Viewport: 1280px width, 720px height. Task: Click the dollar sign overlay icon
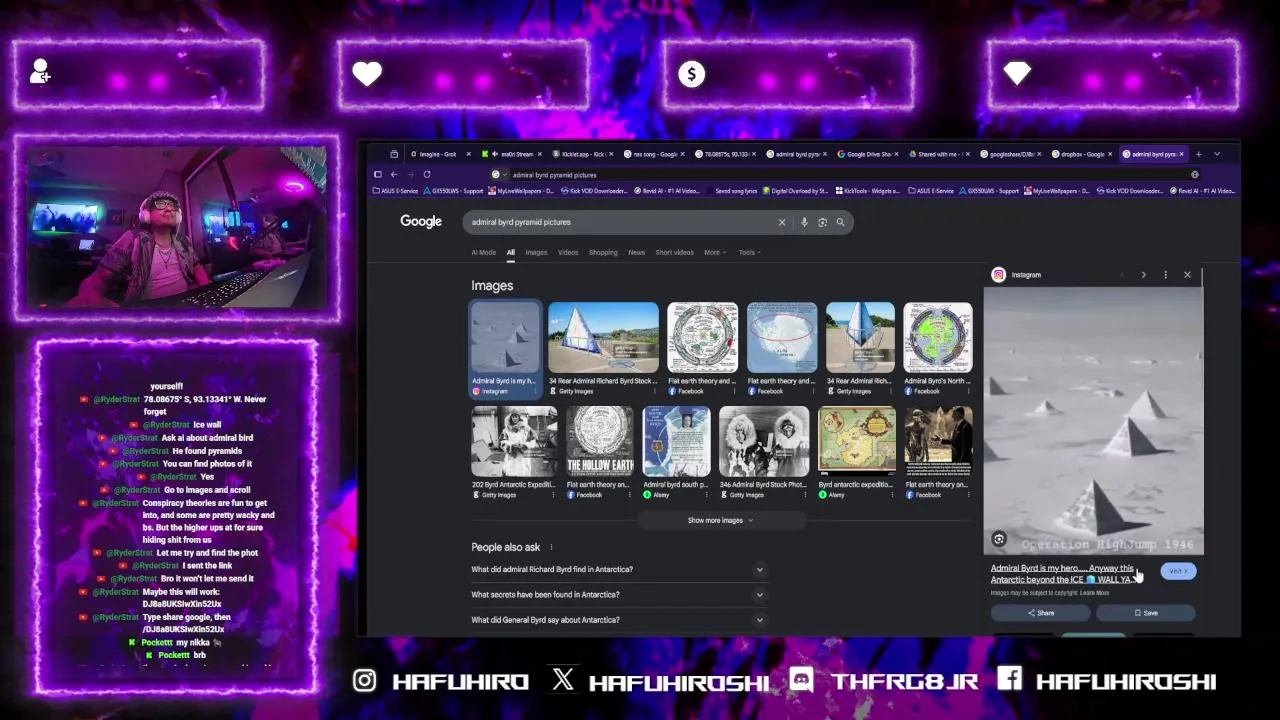click(x=691, y=74)
